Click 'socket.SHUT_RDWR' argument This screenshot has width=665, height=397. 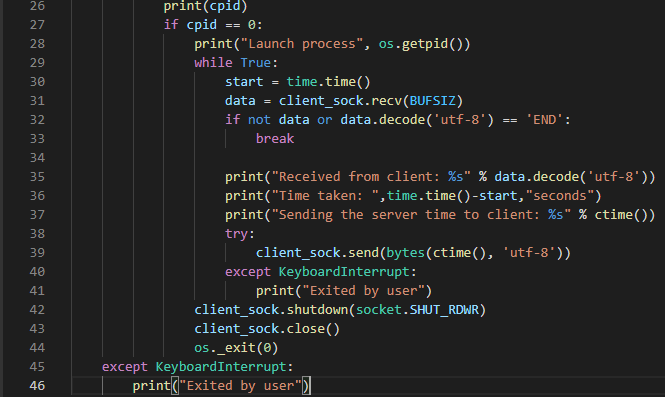click(x=417, y=310)
